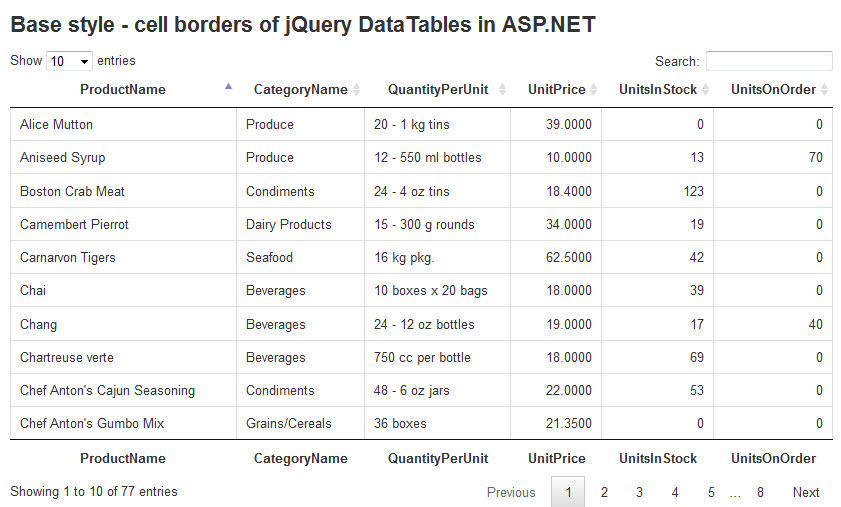Open the Show entries dropdown

69,61
